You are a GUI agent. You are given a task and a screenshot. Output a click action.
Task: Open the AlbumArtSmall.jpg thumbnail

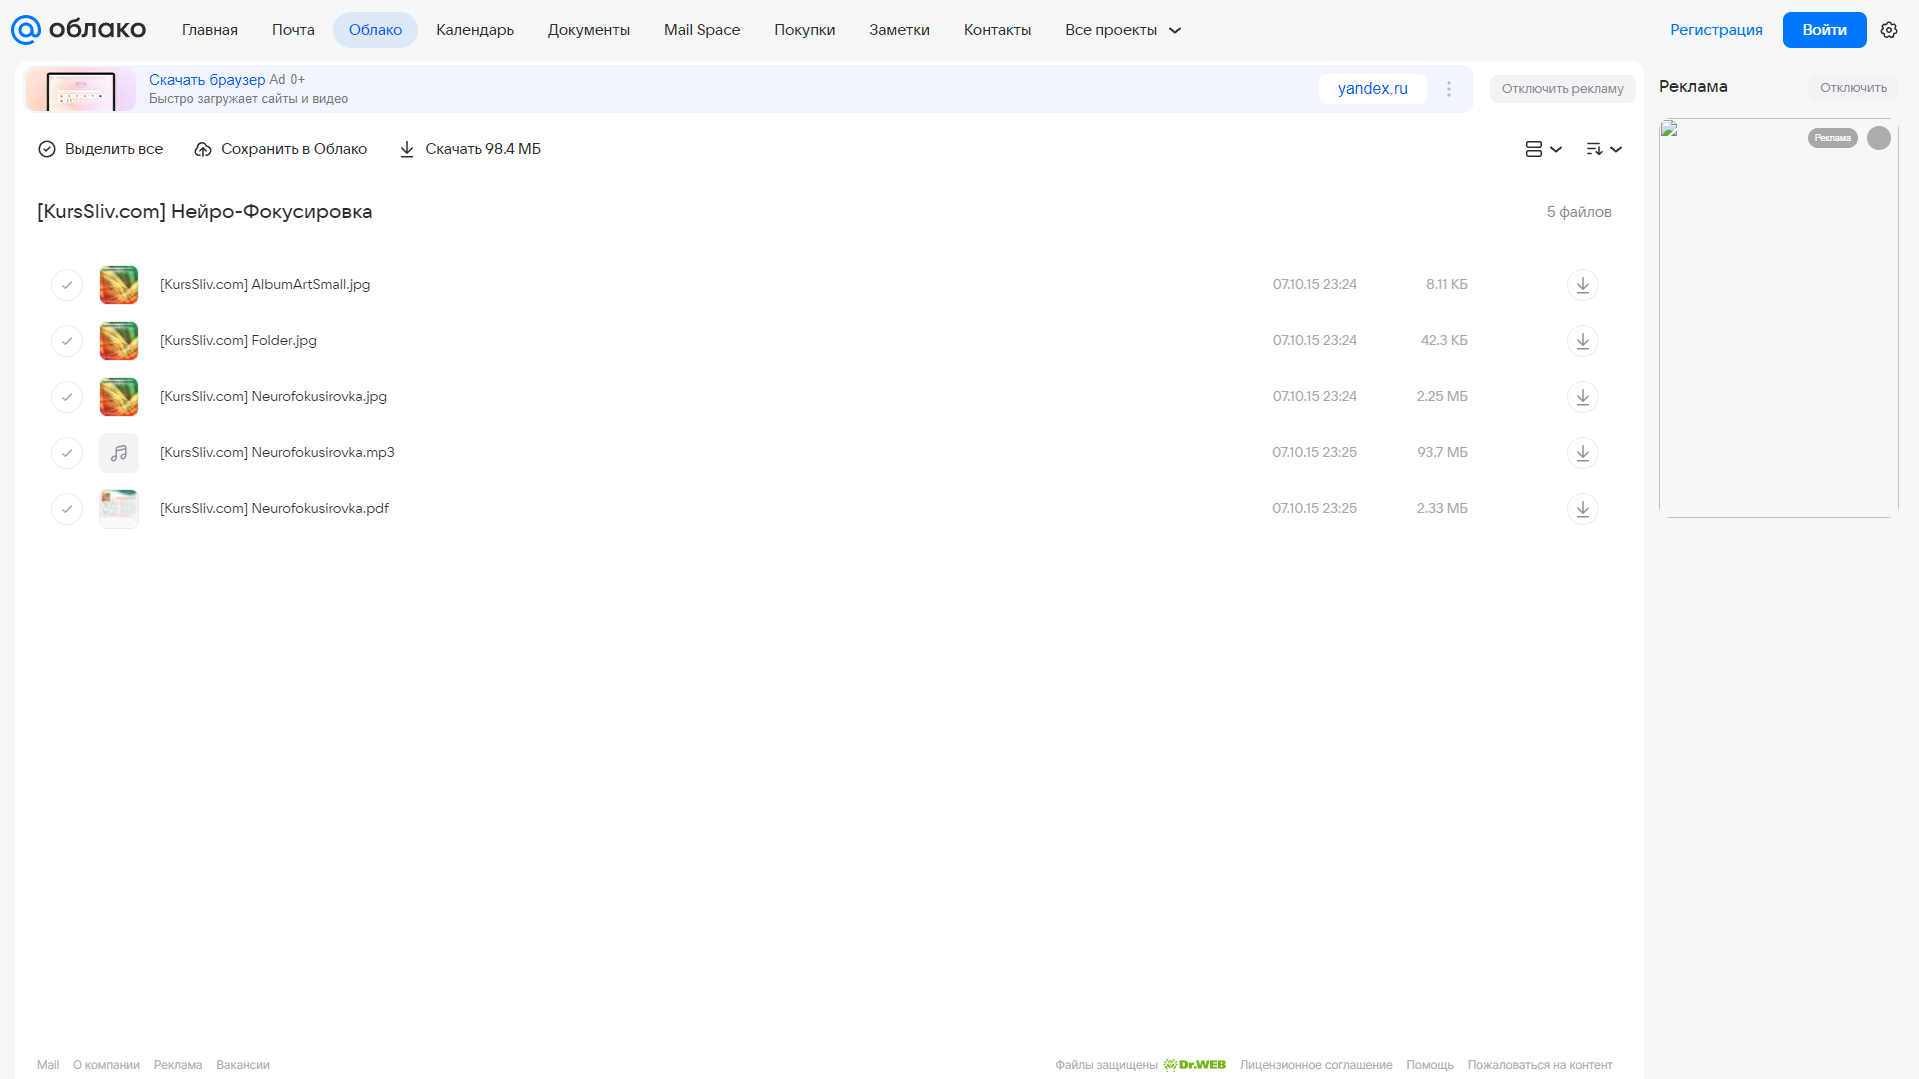tap(119, 285)
